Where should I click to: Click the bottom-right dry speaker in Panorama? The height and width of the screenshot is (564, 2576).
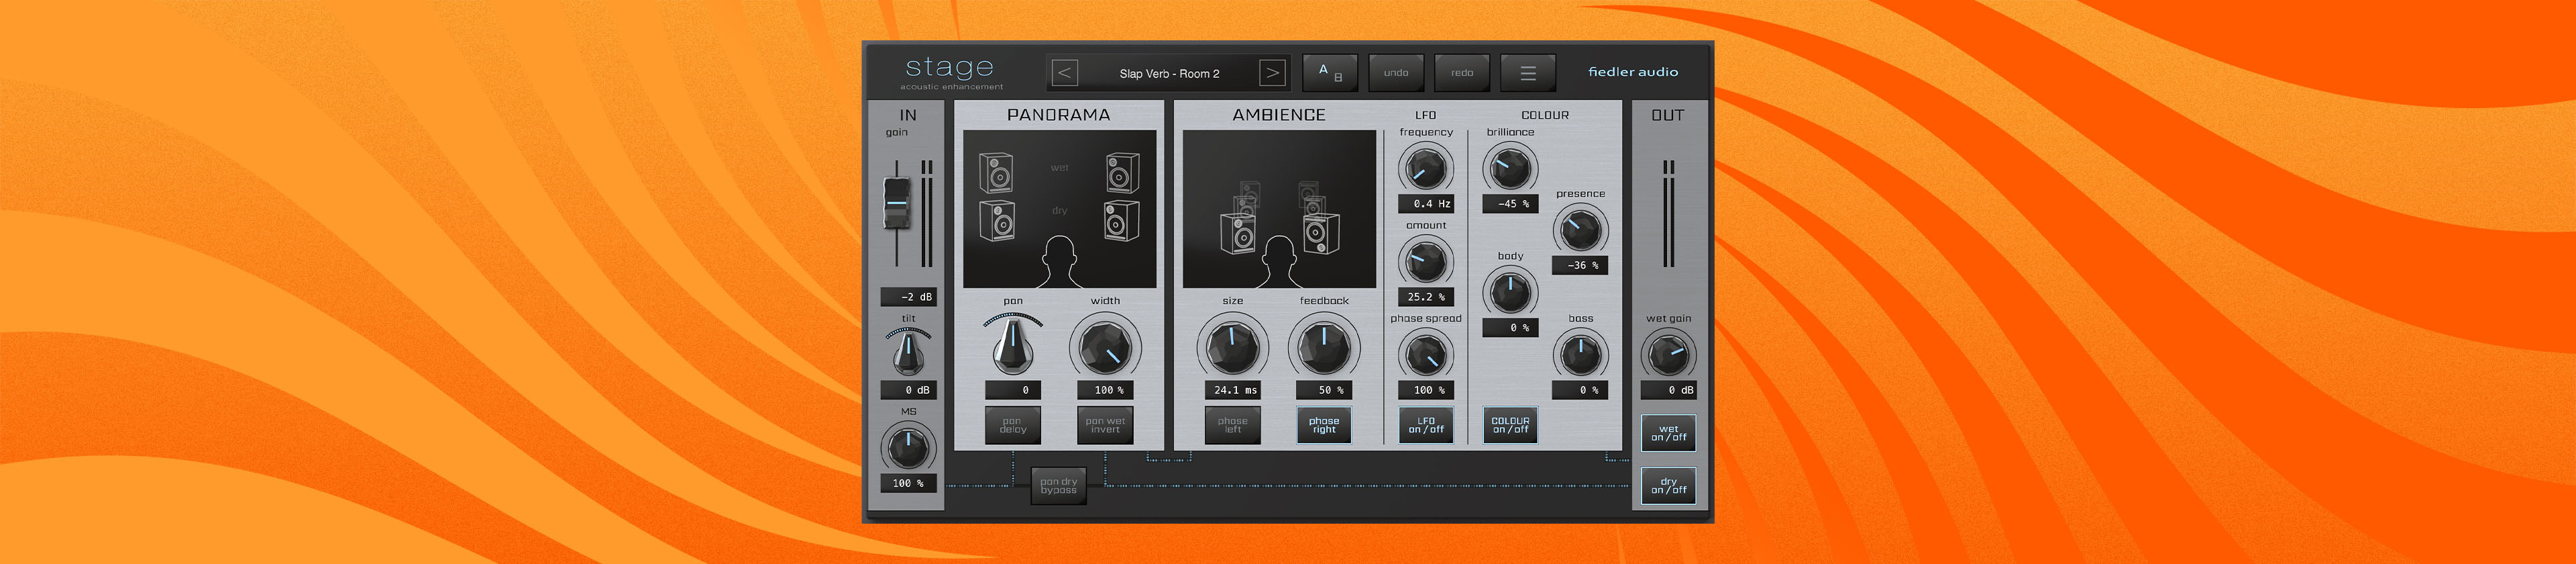tap(1122, 220)
